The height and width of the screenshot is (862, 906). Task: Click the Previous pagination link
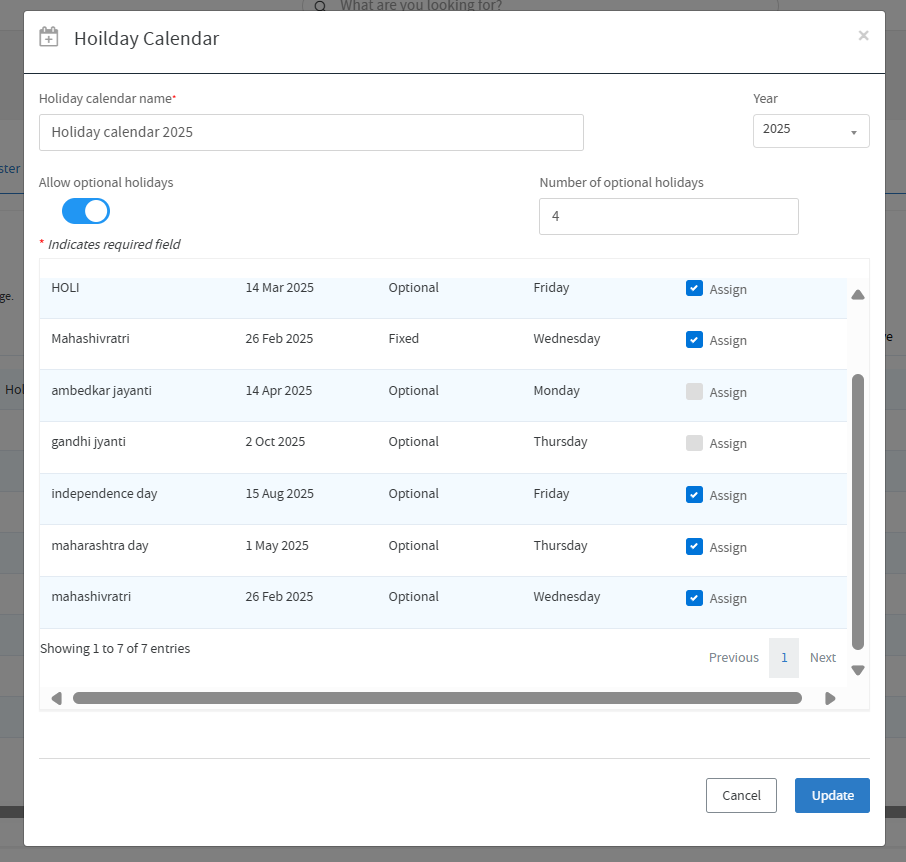tap(733, 658)
